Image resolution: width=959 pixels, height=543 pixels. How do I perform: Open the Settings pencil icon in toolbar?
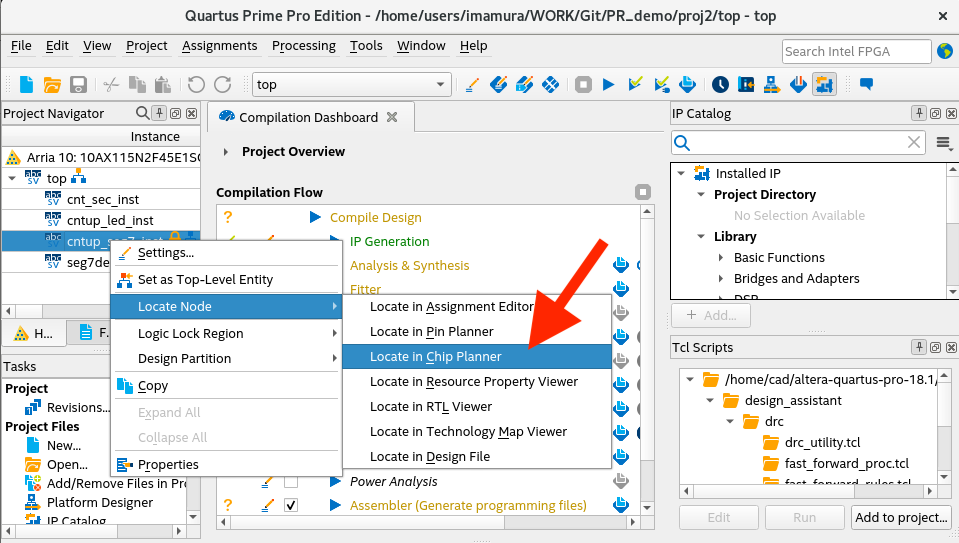472,84
